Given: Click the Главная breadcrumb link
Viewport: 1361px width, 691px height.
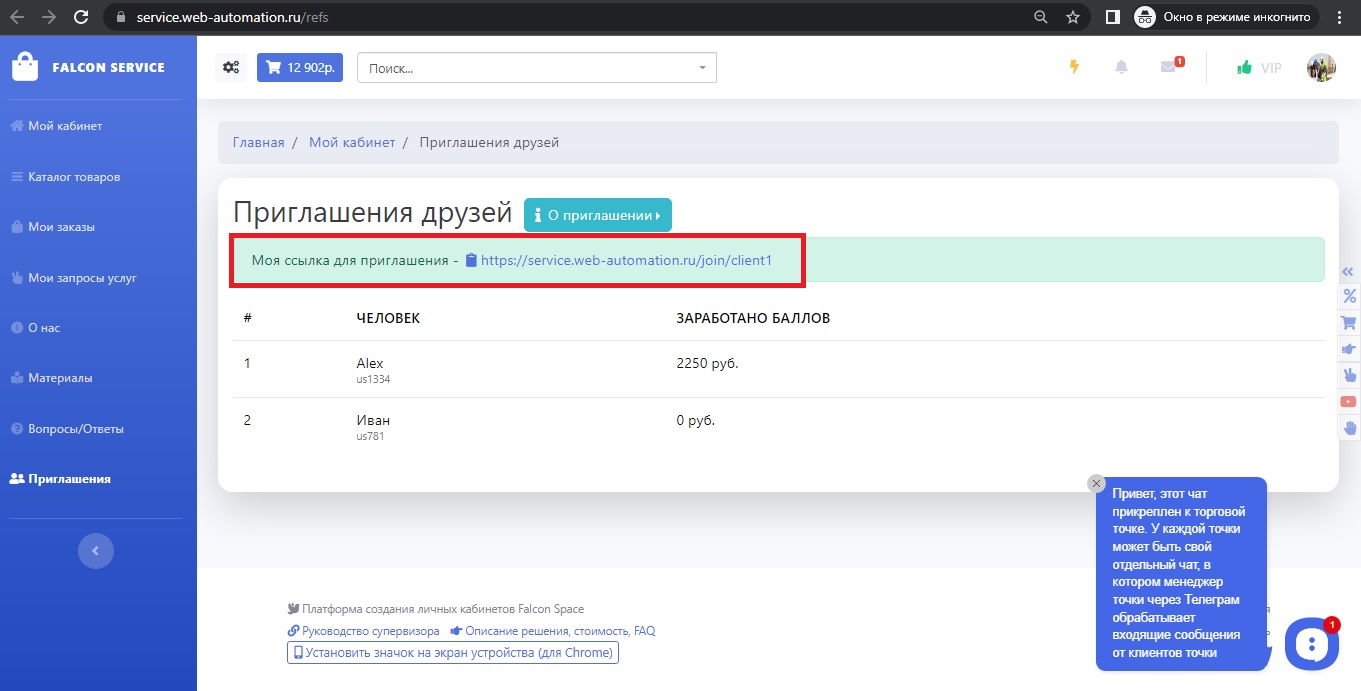Looking at the screenshot, I should pyautogui.click(x=258, y=142).
